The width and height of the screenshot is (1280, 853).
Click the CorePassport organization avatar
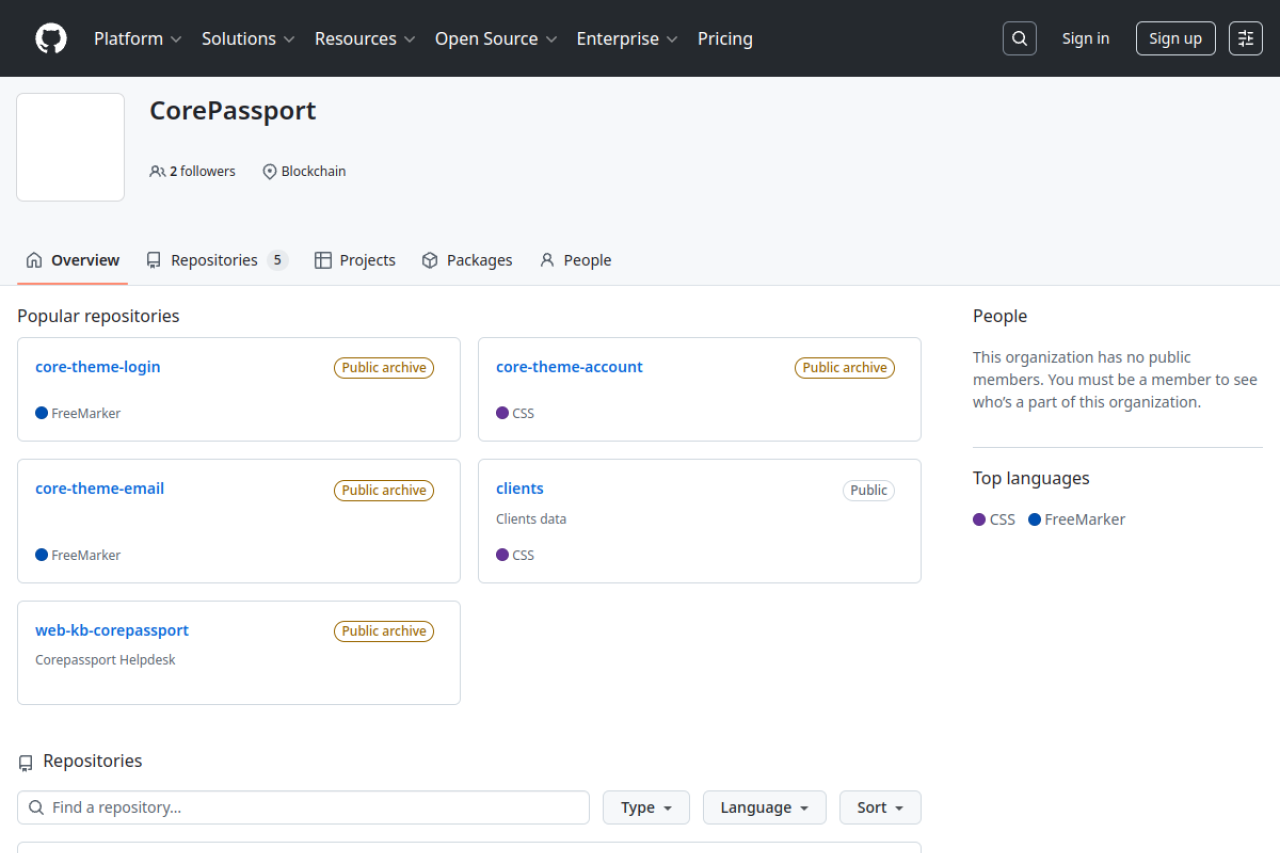70,147
